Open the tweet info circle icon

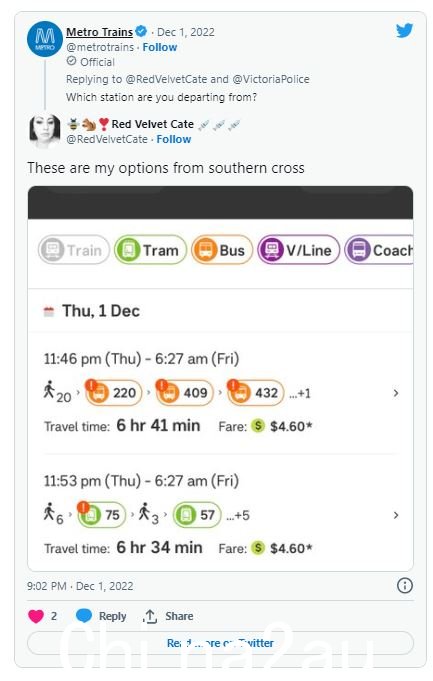[x=404, y=585]
